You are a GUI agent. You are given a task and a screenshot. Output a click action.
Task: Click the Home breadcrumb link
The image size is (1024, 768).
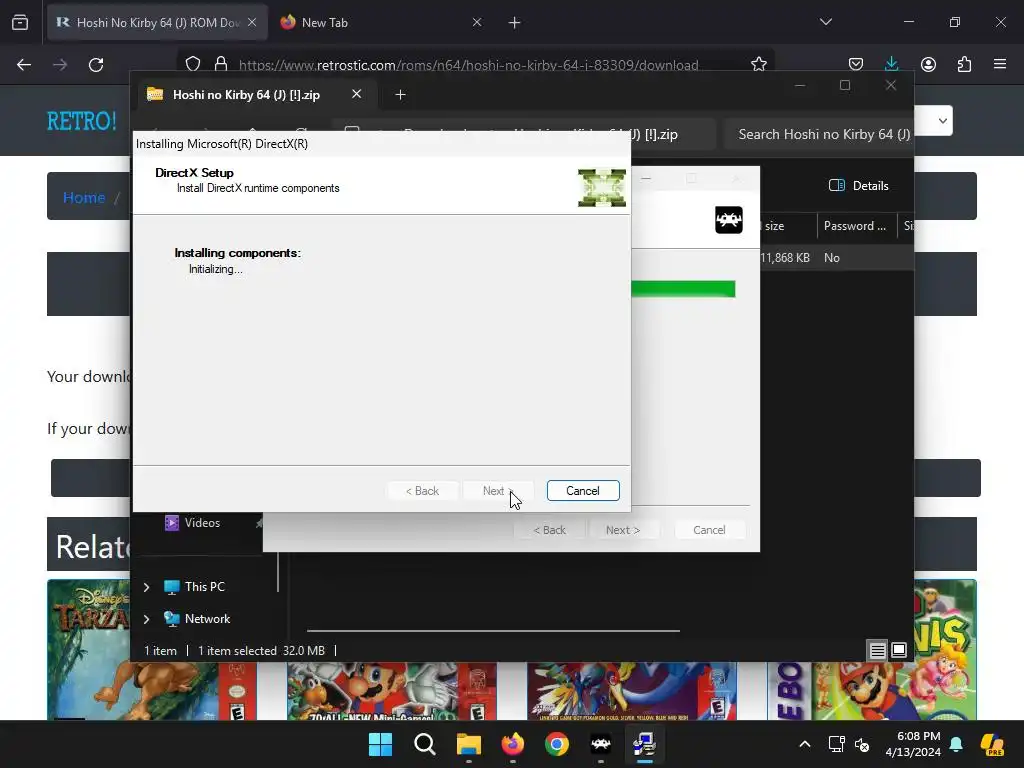[x=84, y=197]
